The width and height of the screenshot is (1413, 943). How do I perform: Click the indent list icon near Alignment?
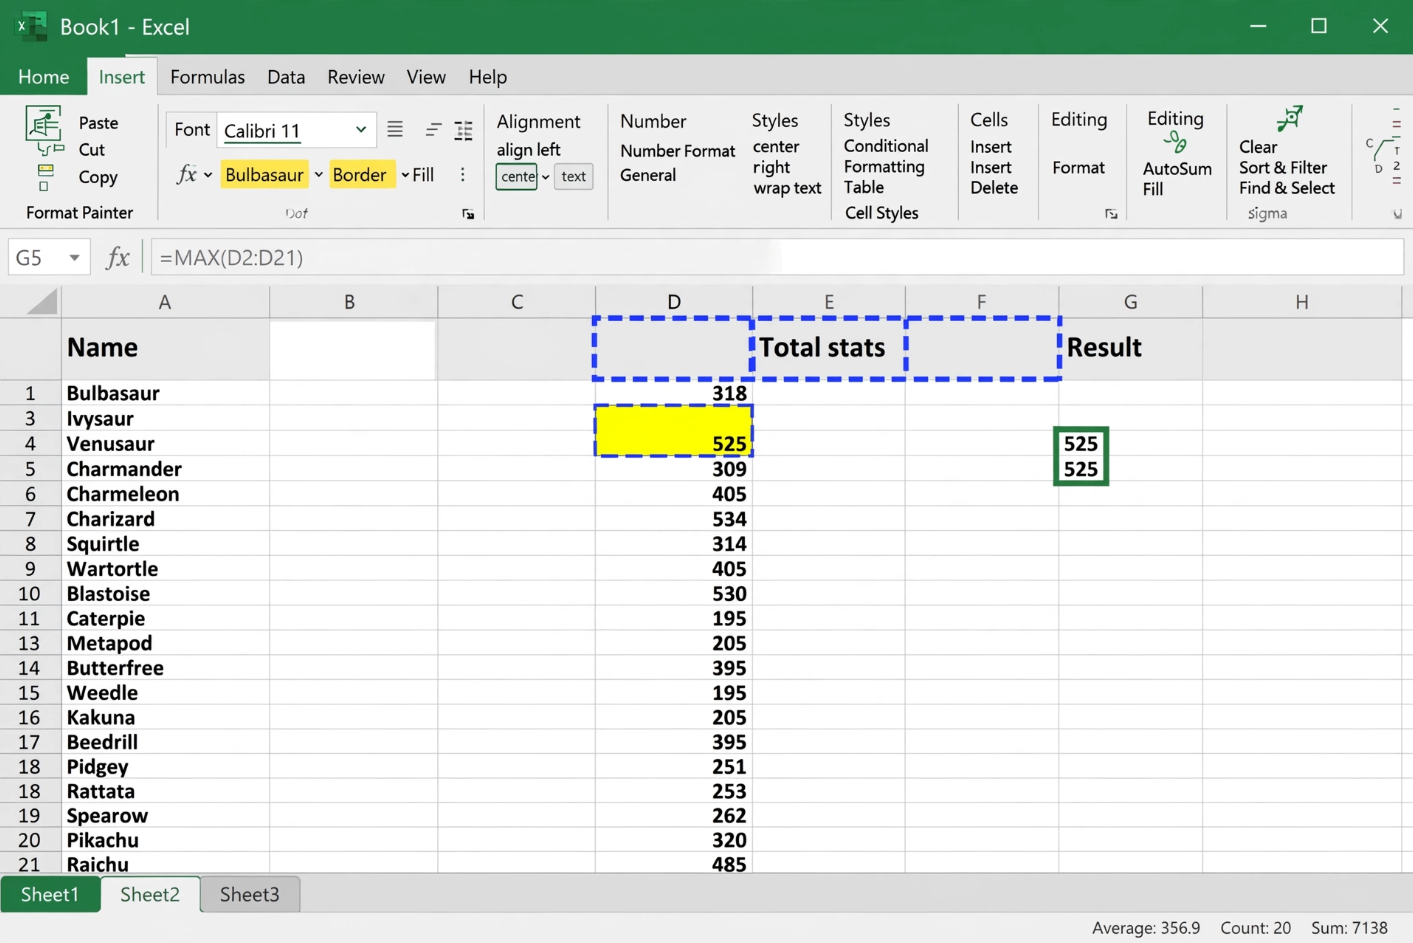point(464,130)
